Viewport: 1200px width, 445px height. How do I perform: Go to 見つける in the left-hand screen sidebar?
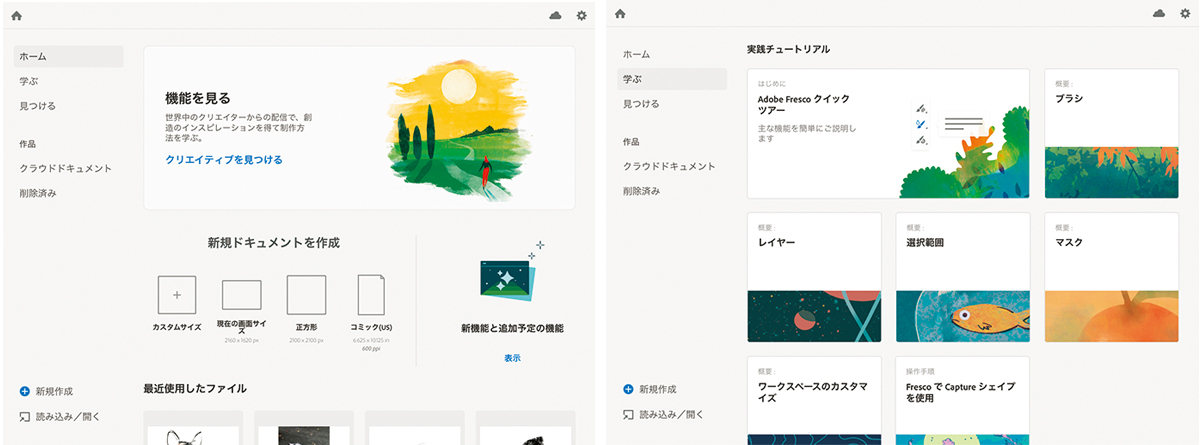coord(38,105)
